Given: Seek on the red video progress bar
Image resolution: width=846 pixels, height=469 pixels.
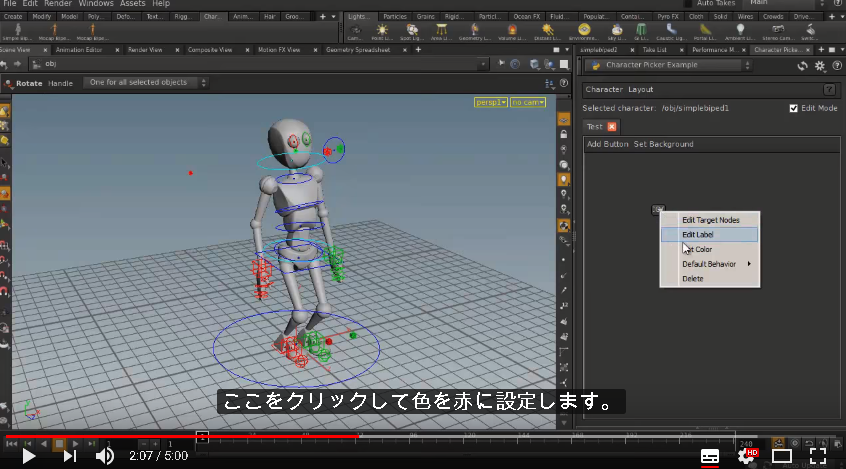Looking at the screenshot, I should point(181,436).
